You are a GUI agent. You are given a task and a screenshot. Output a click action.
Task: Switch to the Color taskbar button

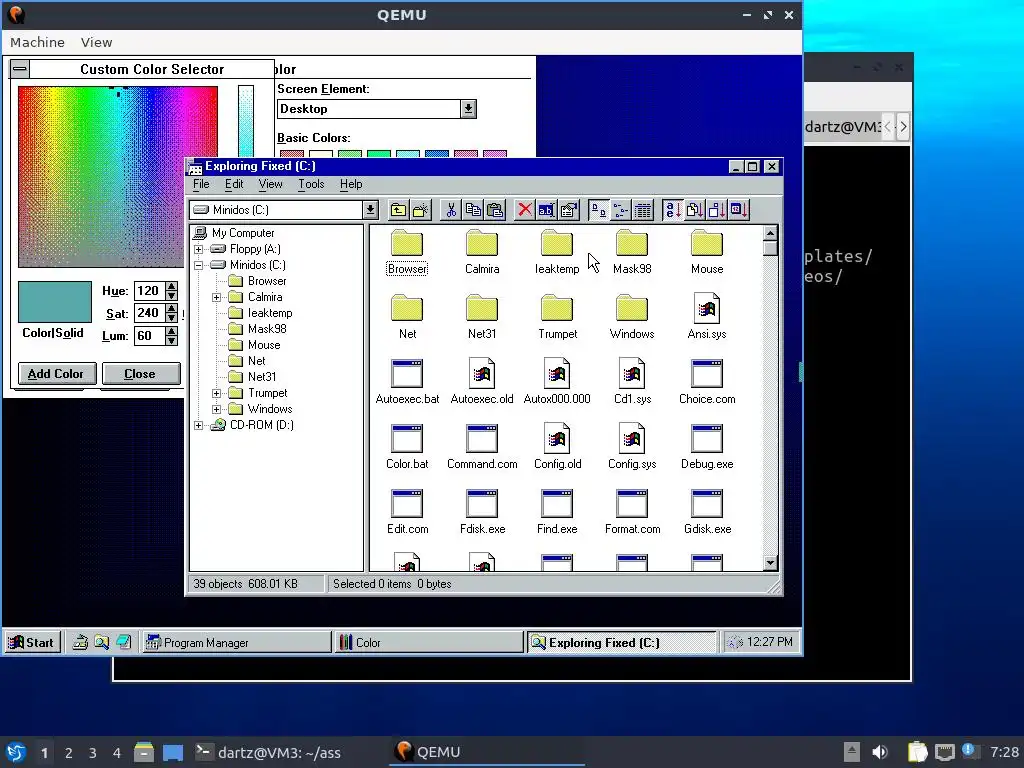click(x=428, y=642)
